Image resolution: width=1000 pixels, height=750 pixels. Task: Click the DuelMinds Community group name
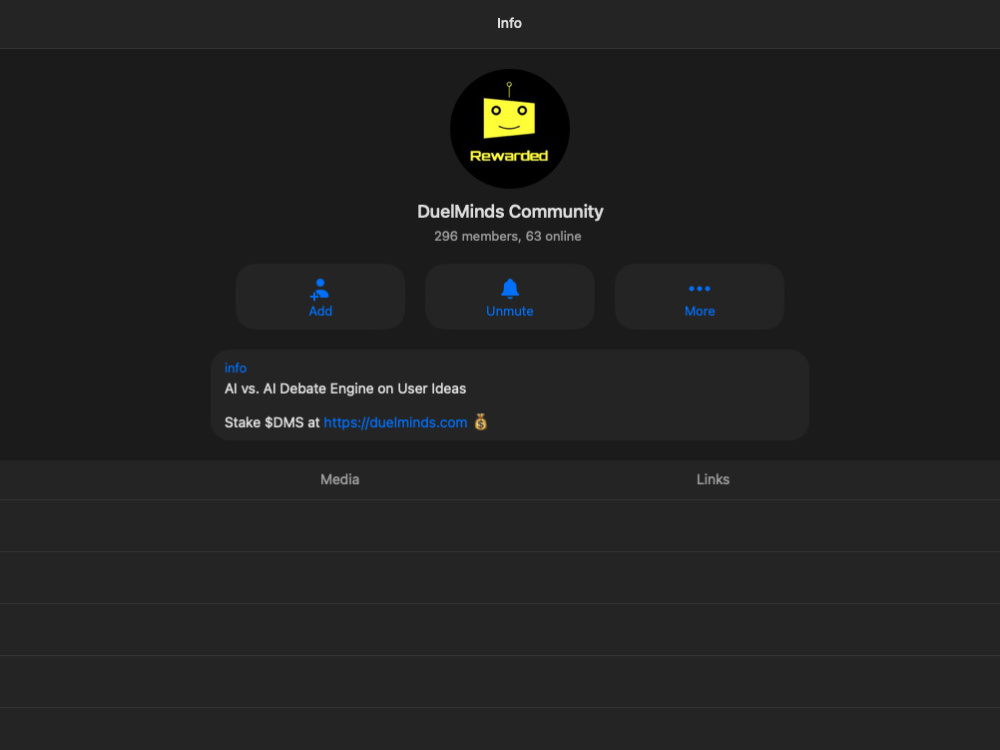pos(510,212)
